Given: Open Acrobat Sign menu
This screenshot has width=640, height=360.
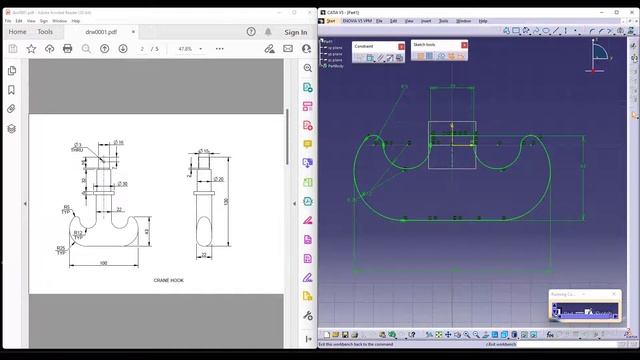Looking at the screenshot, I should [x=44, y=21].
